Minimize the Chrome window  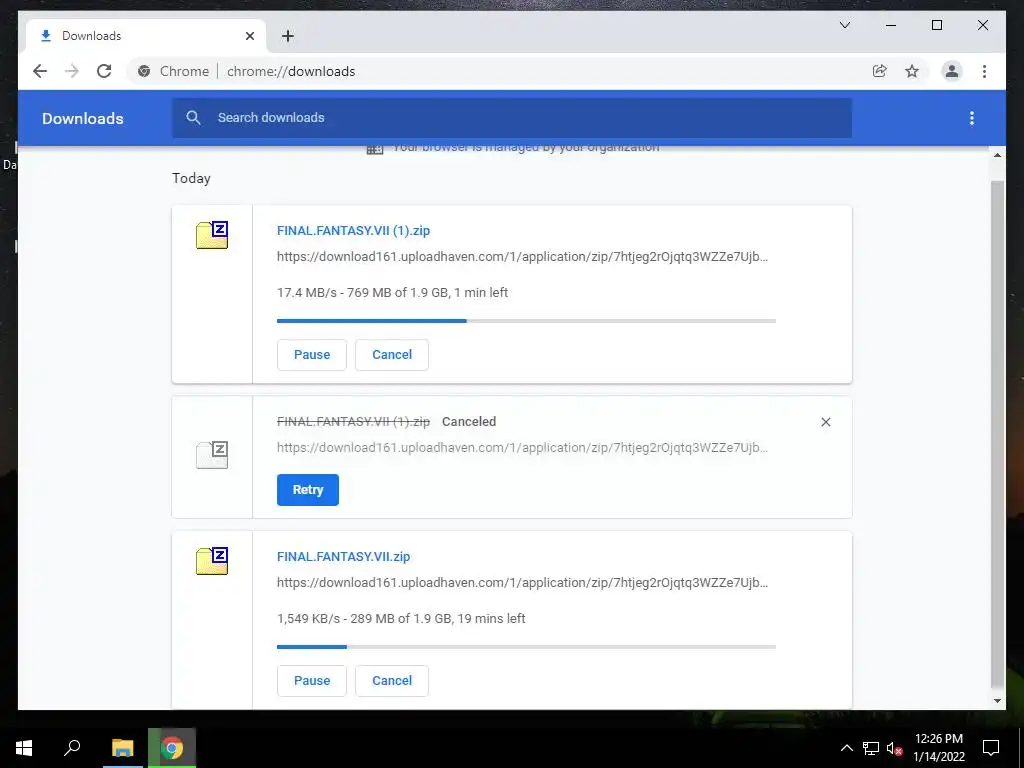point(891,25)
